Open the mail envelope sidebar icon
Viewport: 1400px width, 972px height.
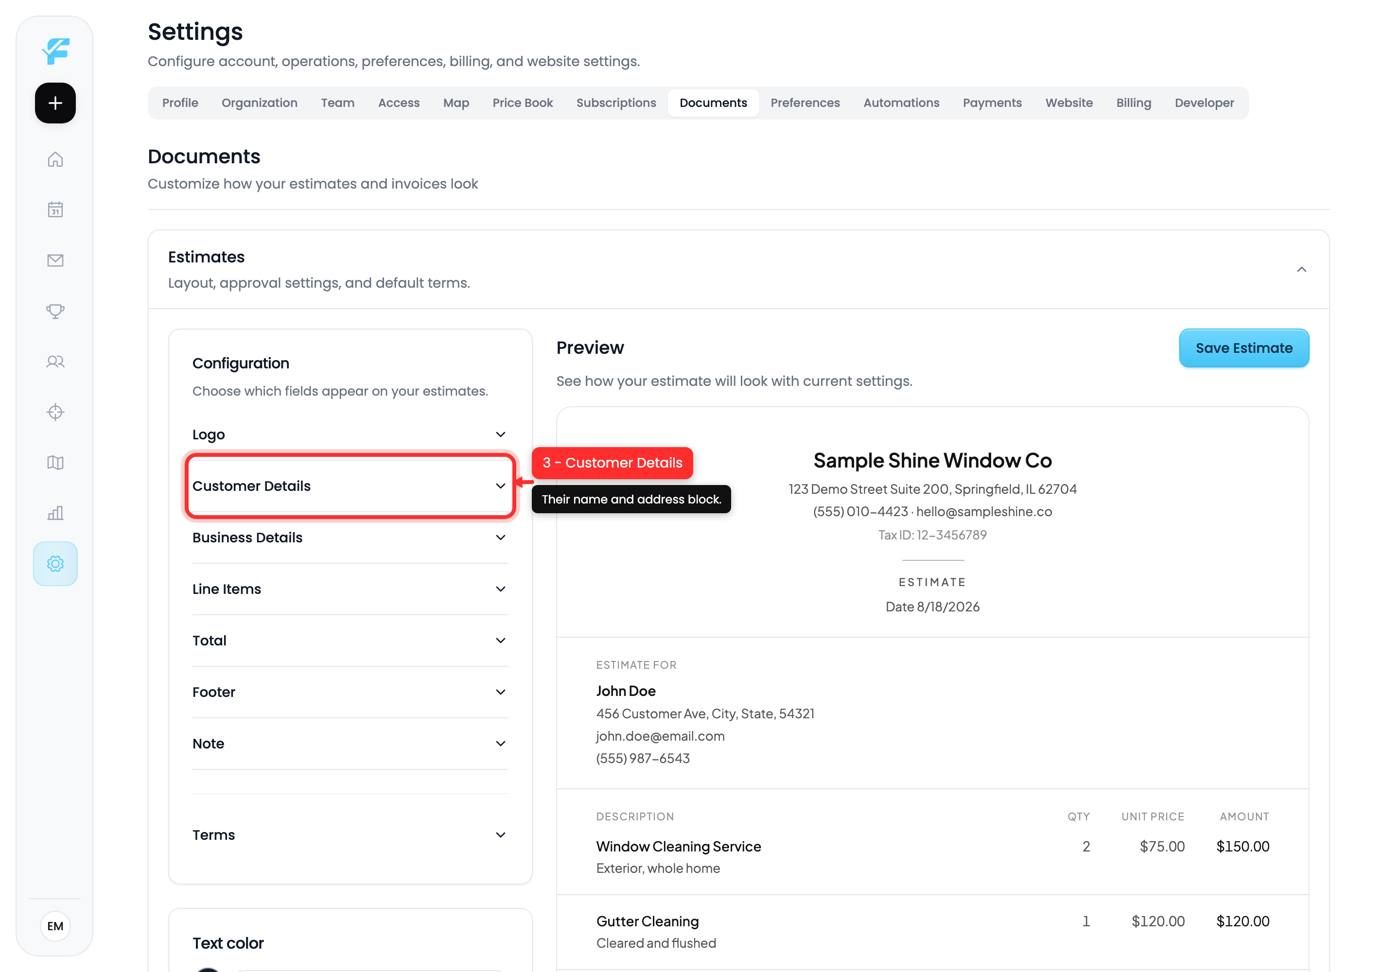pos(55,260)
